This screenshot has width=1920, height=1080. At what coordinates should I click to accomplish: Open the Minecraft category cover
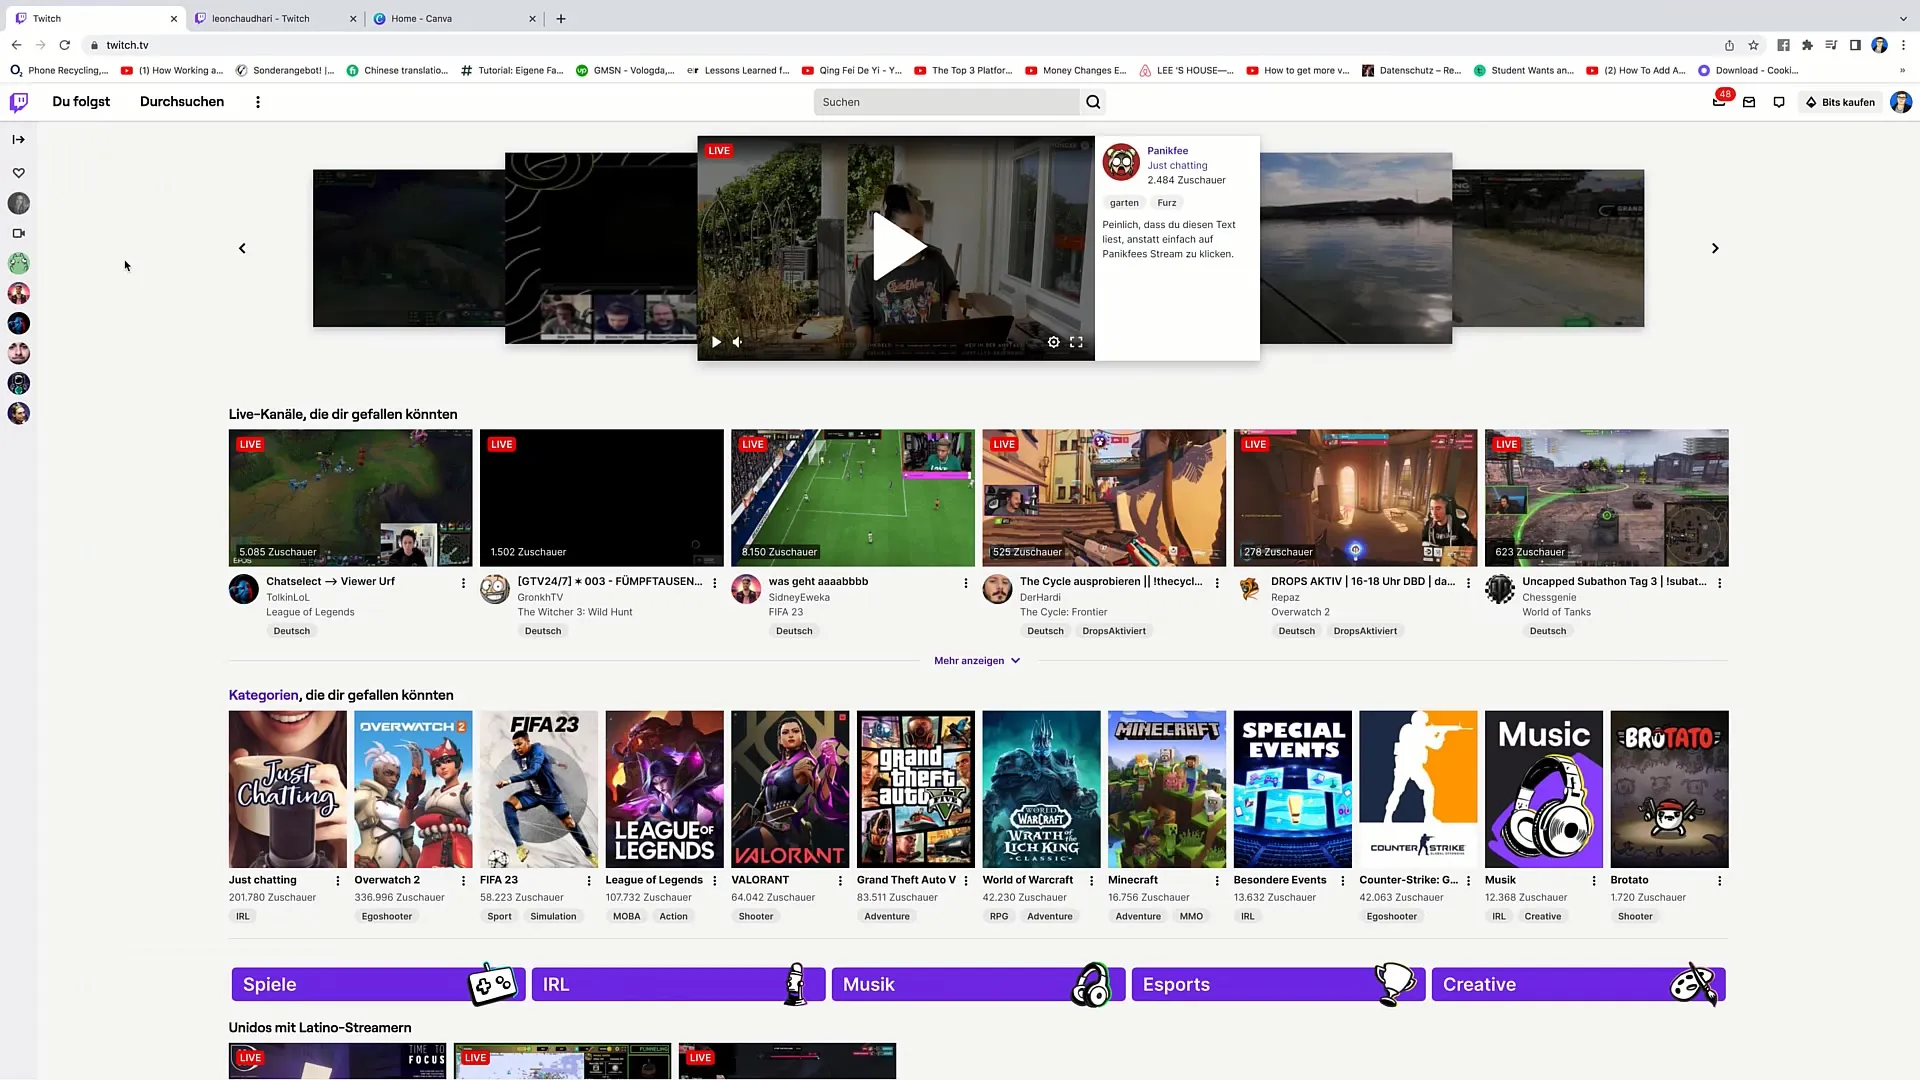[1167, 789]
